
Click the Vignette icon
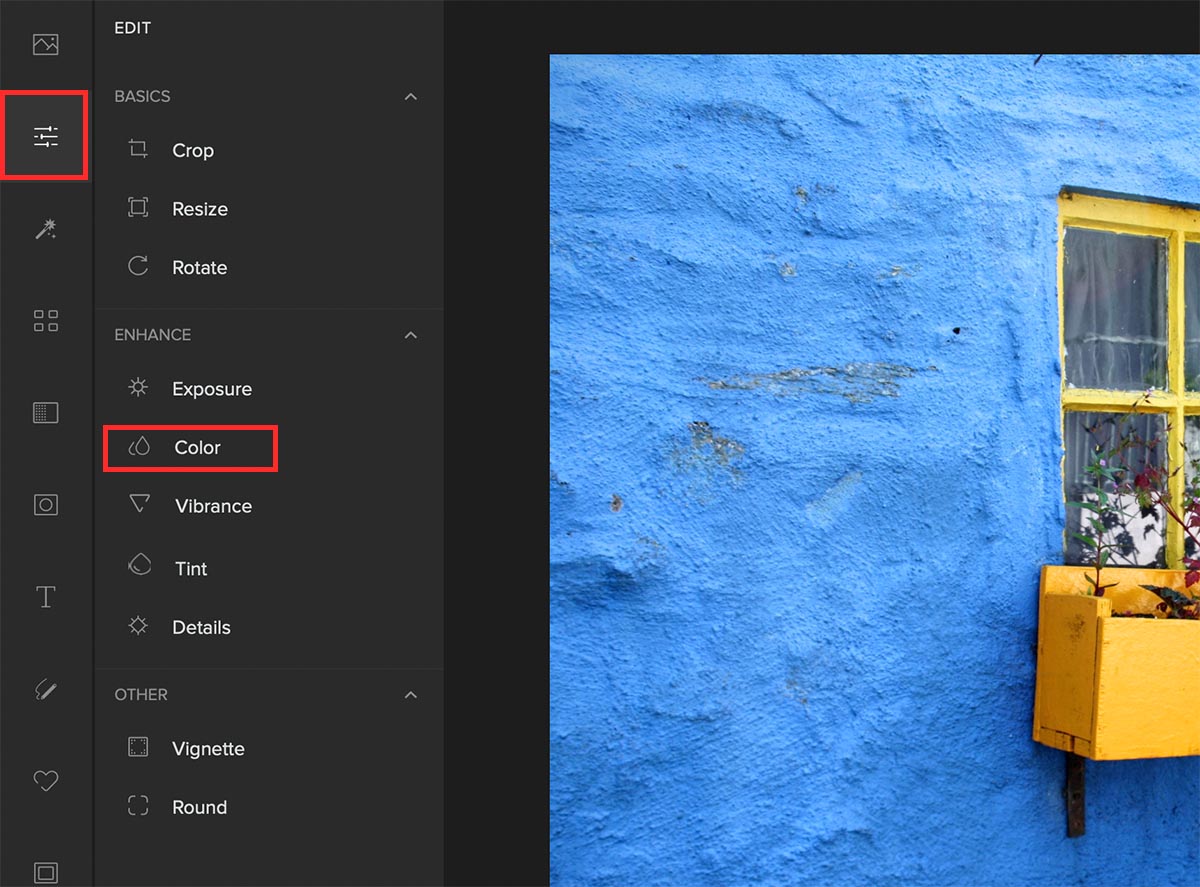[x=138, y=747]
